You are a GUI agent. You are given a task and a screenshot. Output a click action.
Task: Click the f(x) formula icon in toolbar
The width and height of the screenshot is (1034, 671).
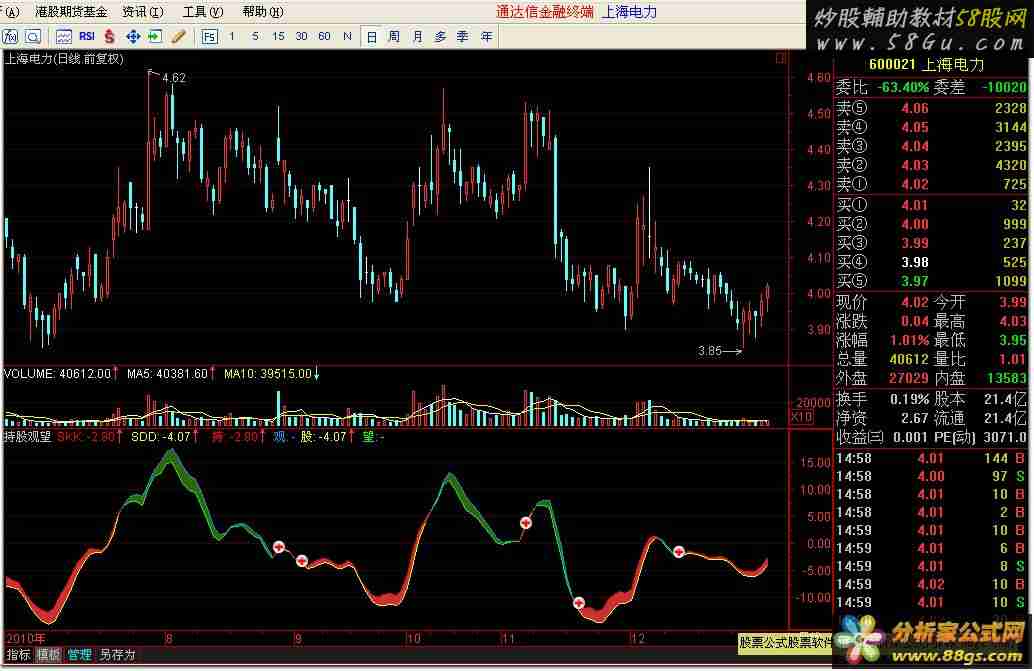click(11, 37)
